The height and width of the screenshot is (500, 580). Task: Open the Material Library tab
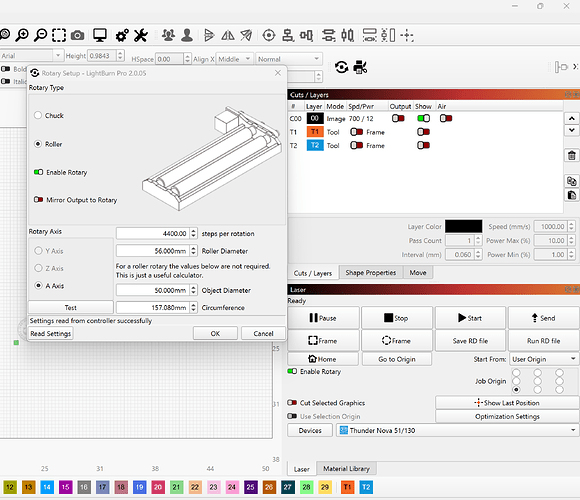click(346, 469)
